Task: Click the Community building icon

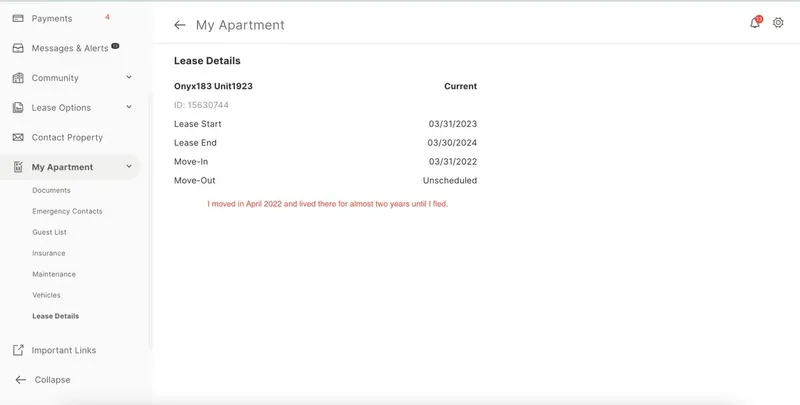Action: click(18, 78)
